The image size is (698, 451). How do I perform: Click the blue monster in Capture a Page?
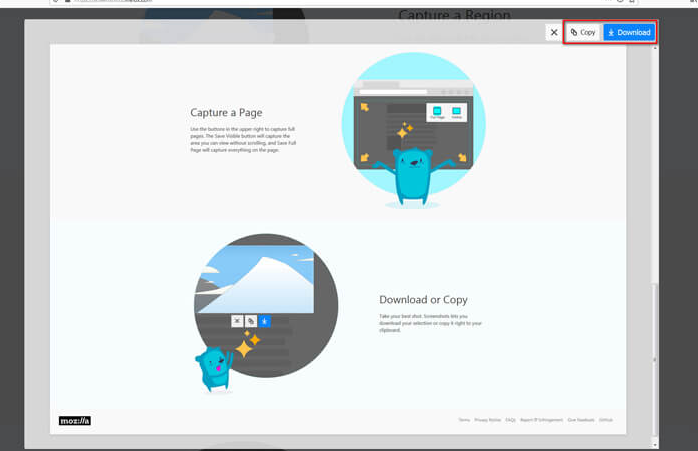pyautogui.click(x=411, y=173)
